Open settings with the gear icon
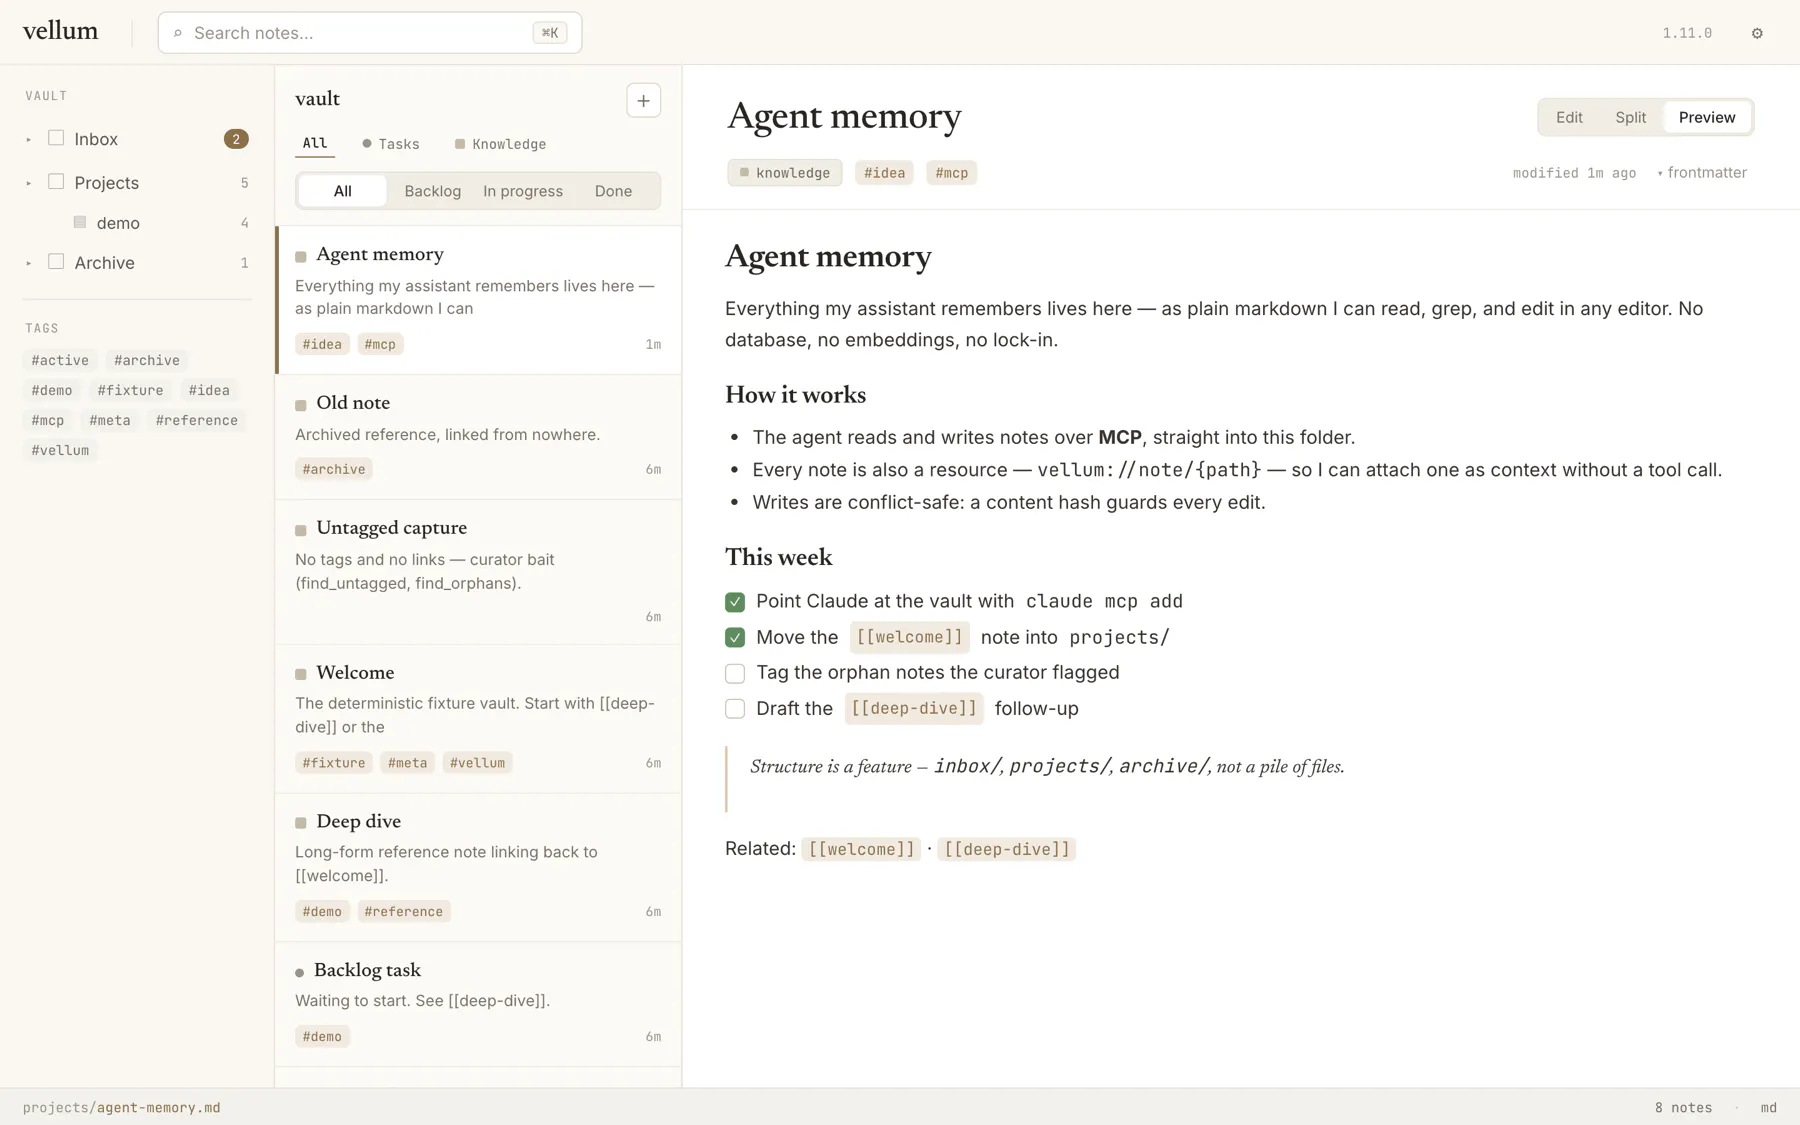Viewport: 1800px width, 1125px height. (x=1757, y=33)
